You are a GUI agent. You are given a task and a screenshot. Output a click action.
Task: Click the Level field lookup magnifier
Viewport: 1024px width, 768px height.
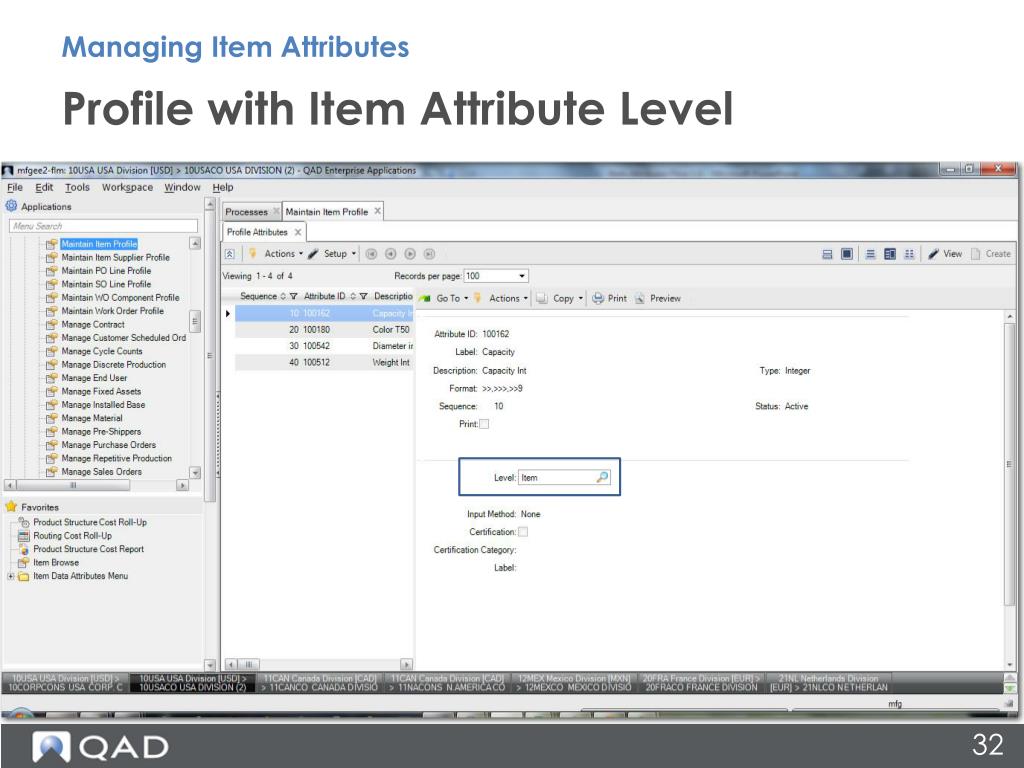(x=602, y=477)
